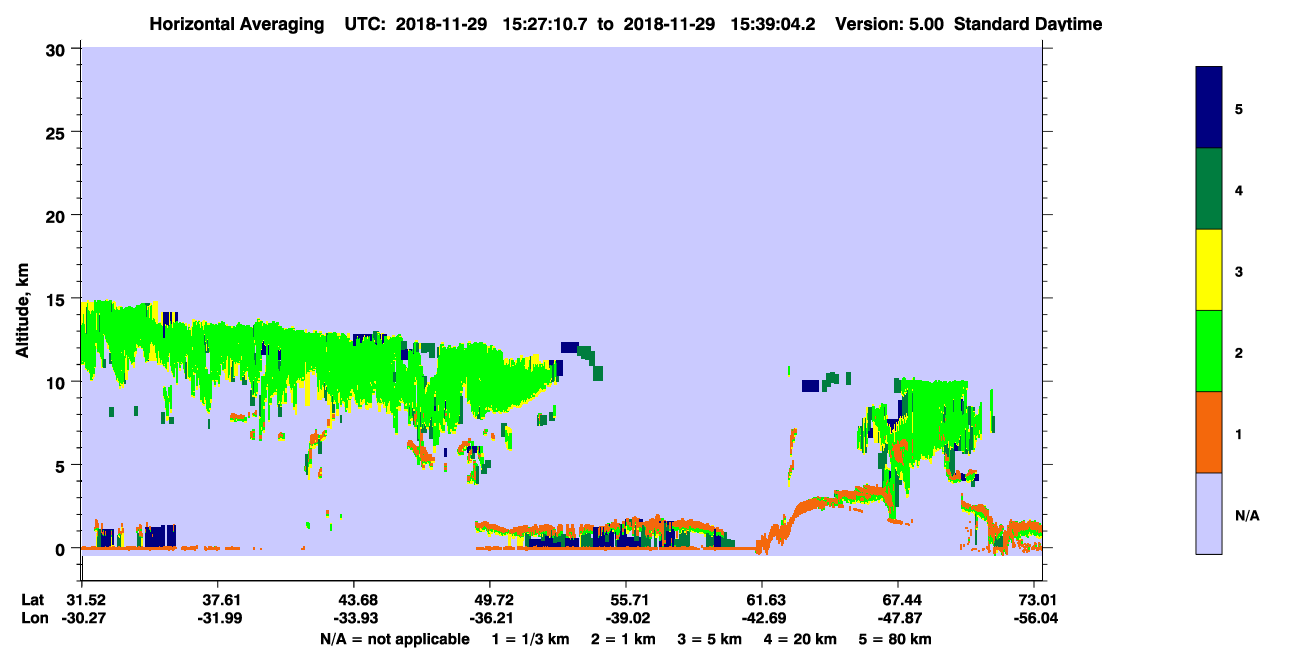The height and width of the screenshot is (667, 1300).
Task: Click latitude value 73.01
Action: point(1037,600)
